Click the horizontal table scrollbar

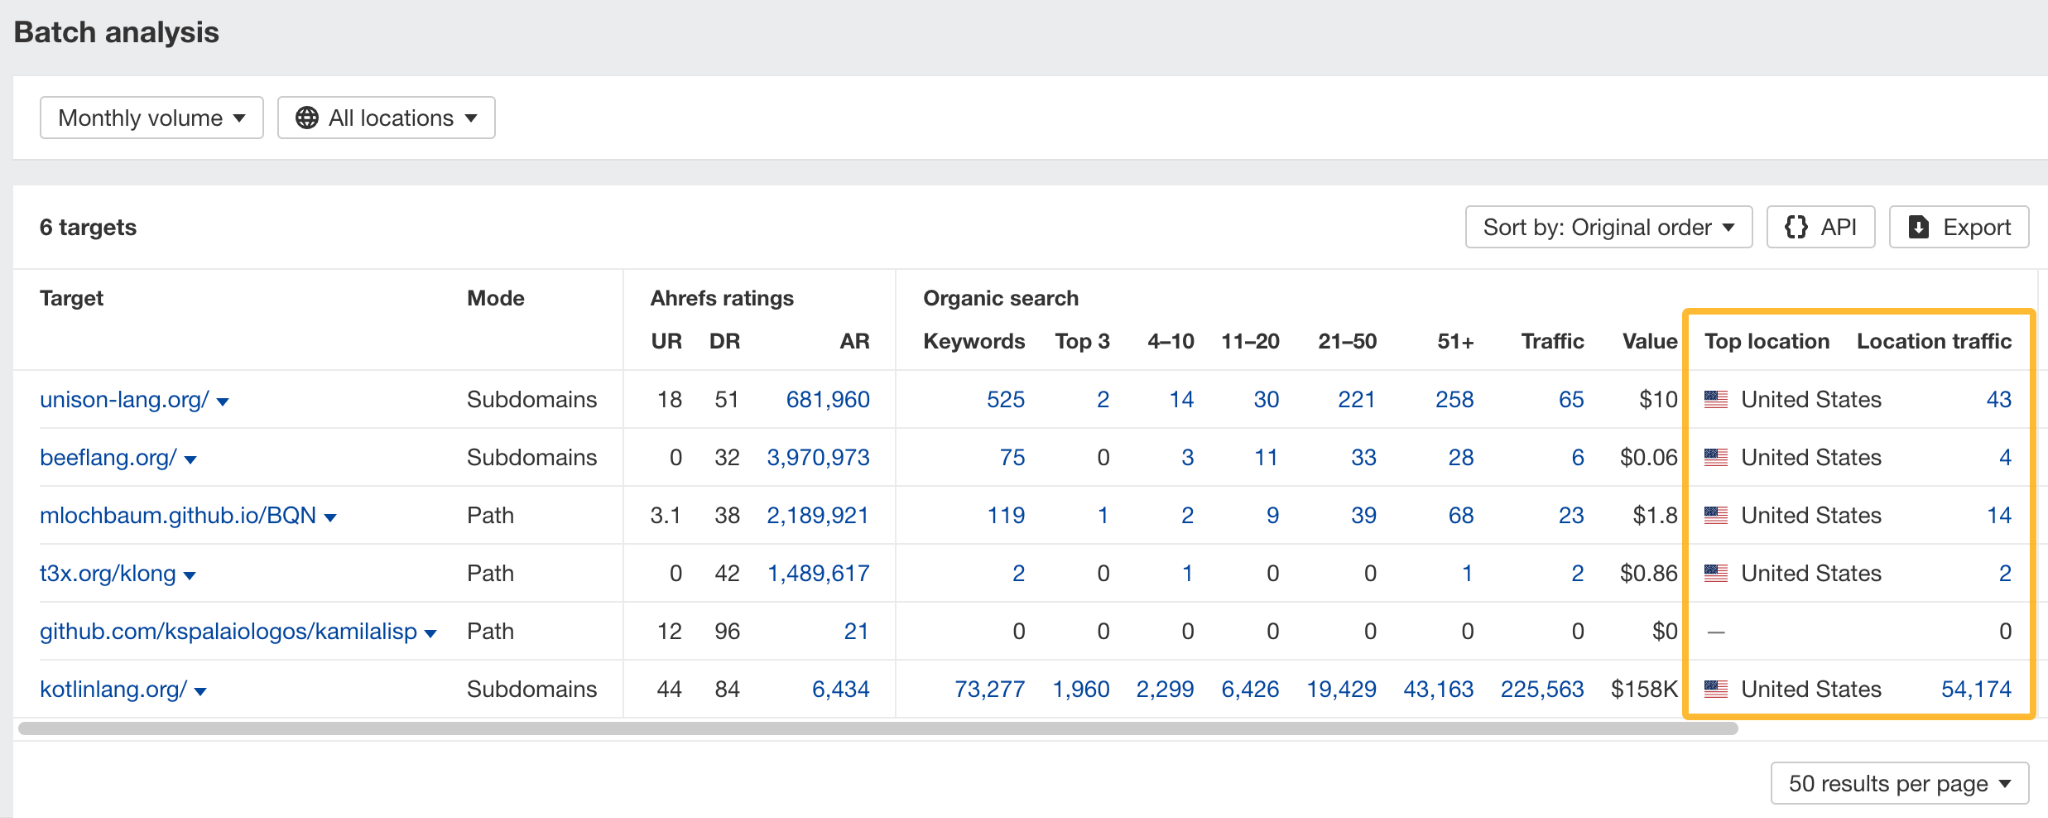(x=878, y=729)
